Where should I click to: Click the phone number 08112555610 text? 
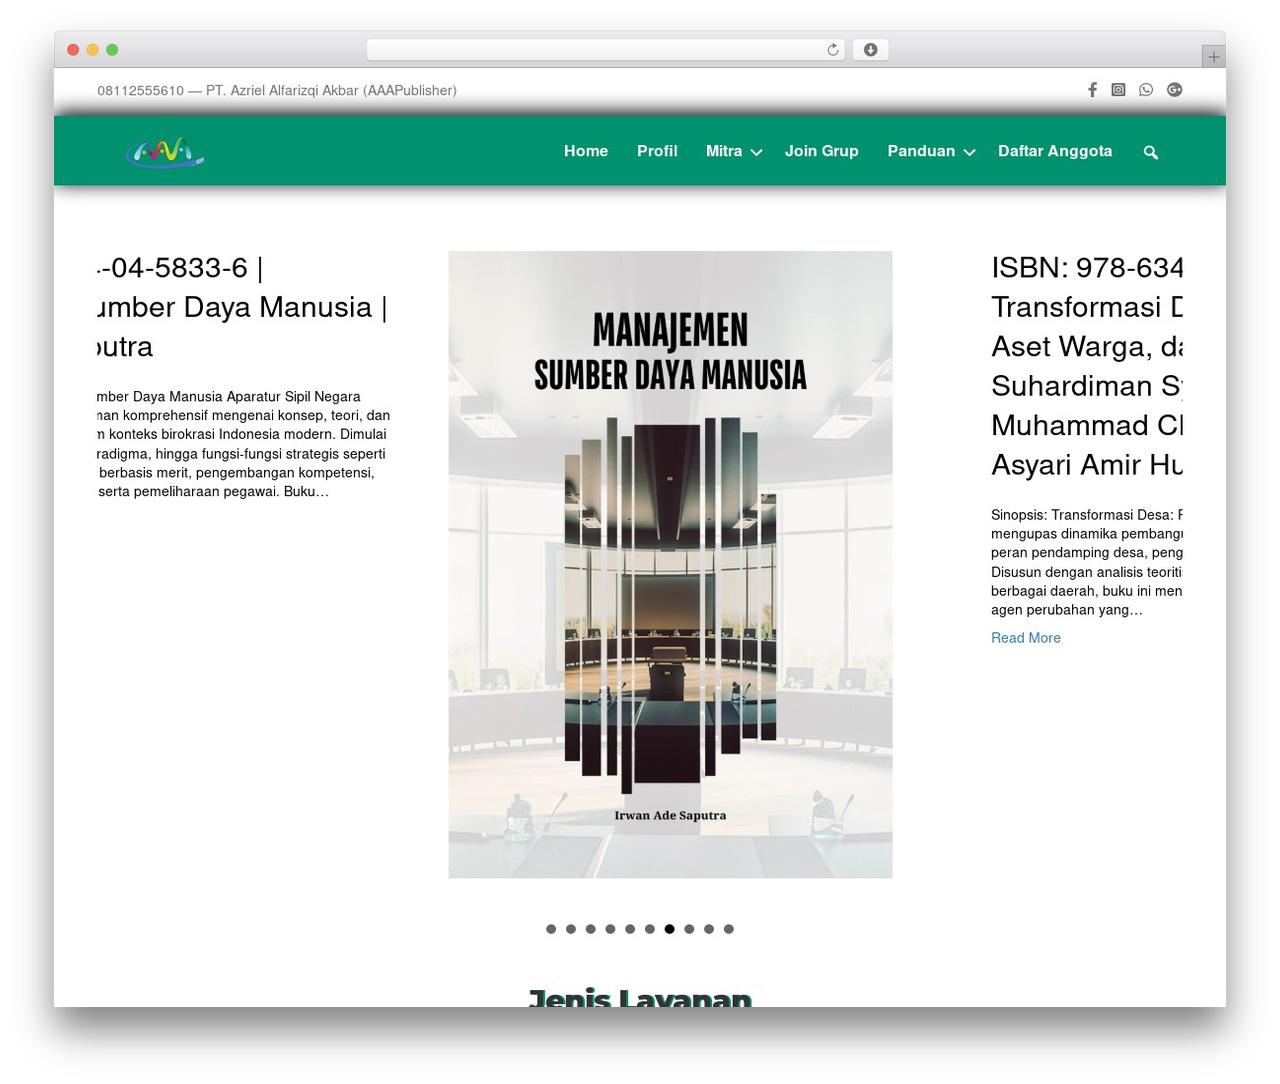pyautogui.click(x=141, y=90)
